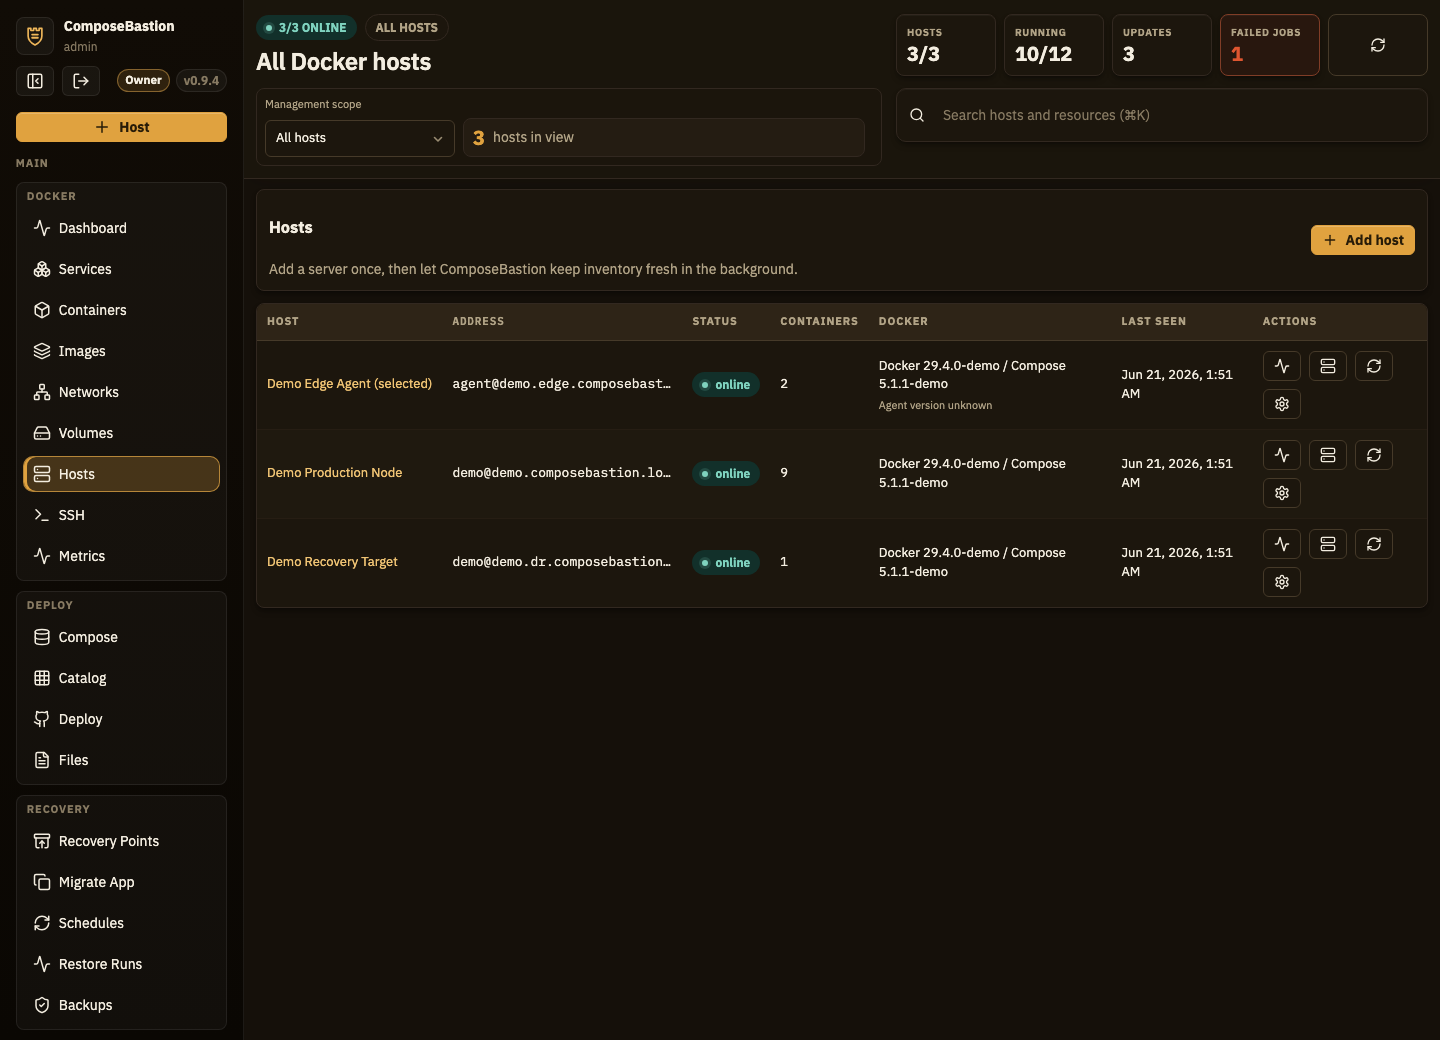Click the 3/3 ONLINE status pill
1440x1040 pixels.
coord(306,28)
